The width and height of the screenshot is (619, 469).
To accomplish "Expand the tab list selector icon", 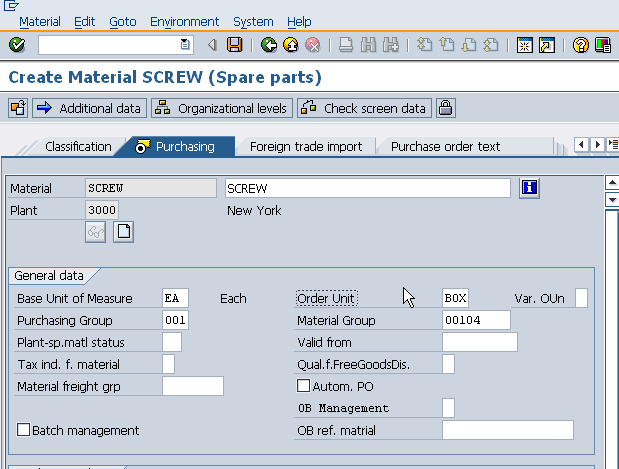I will [612, 146].
